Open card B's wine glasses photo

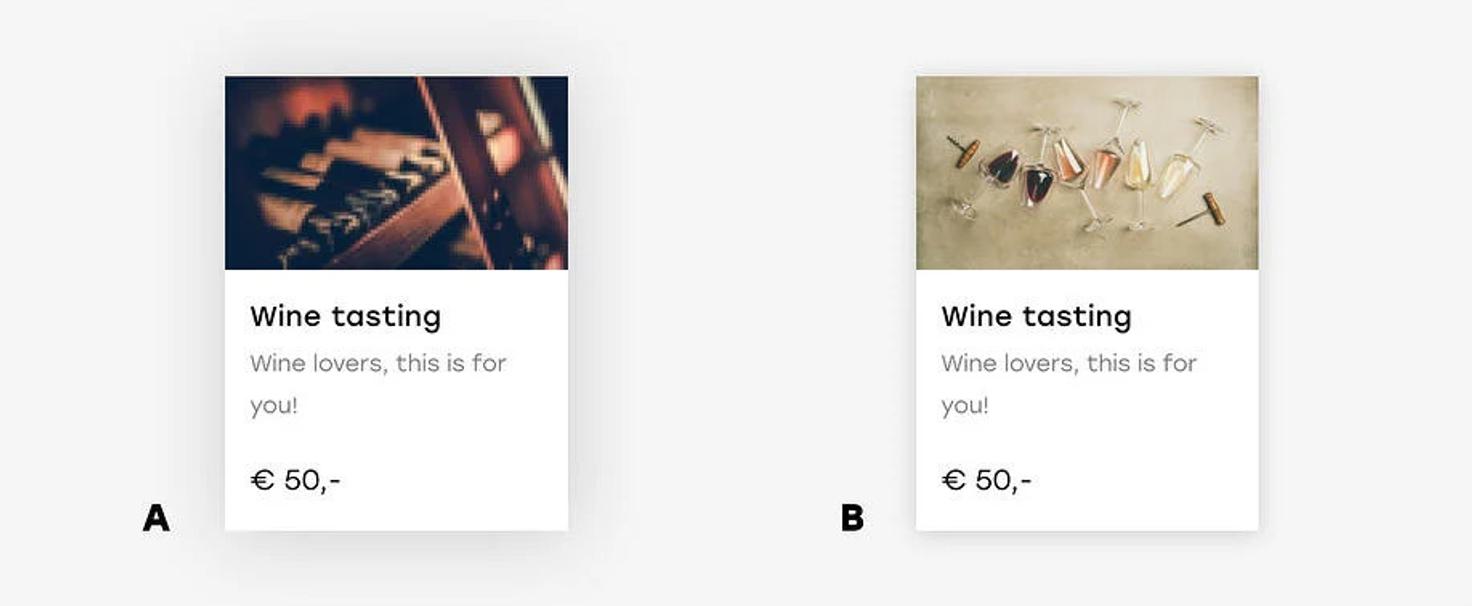point(1087,173)
